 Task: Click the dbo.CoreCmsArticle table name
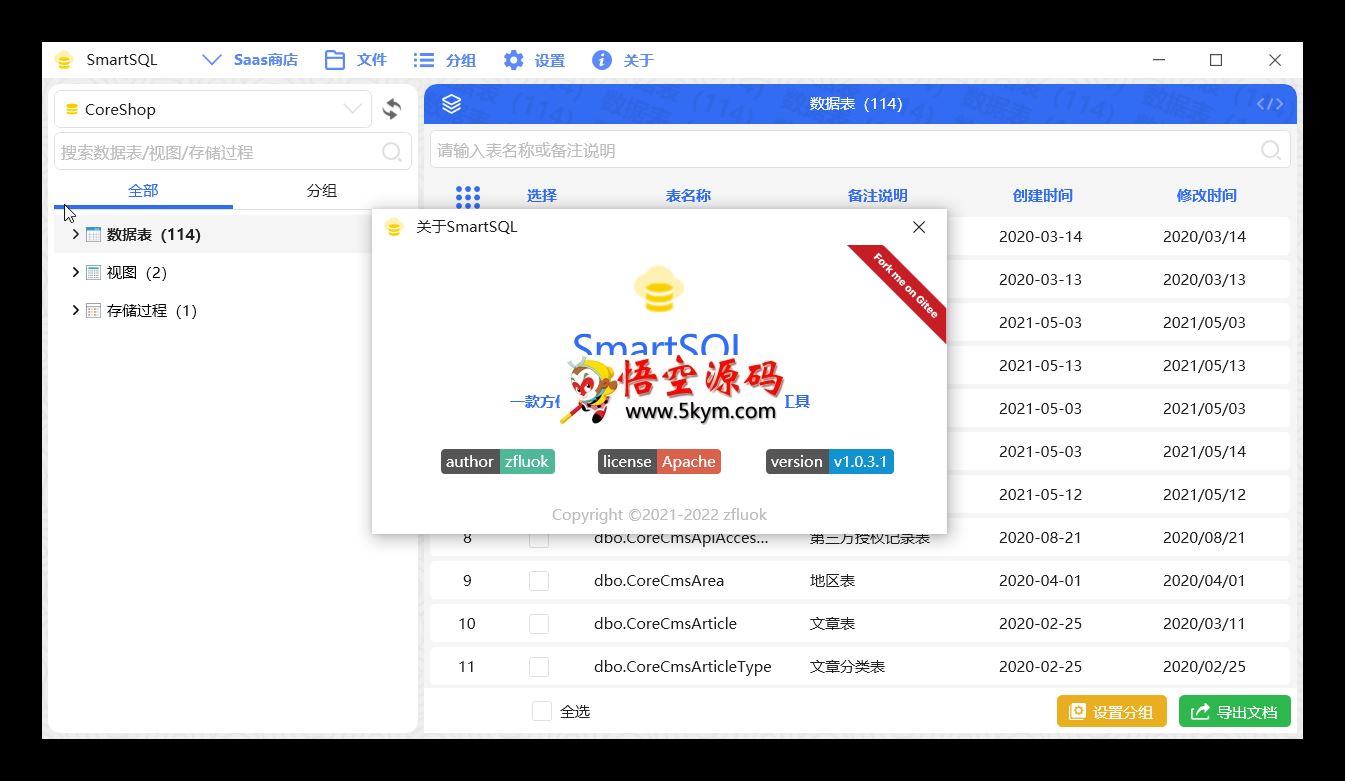665,623
